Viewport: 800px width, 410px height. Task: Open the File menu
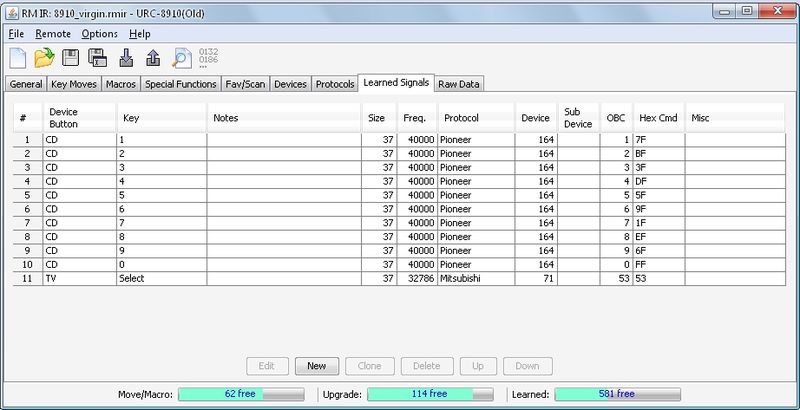[x=16, y=34]
